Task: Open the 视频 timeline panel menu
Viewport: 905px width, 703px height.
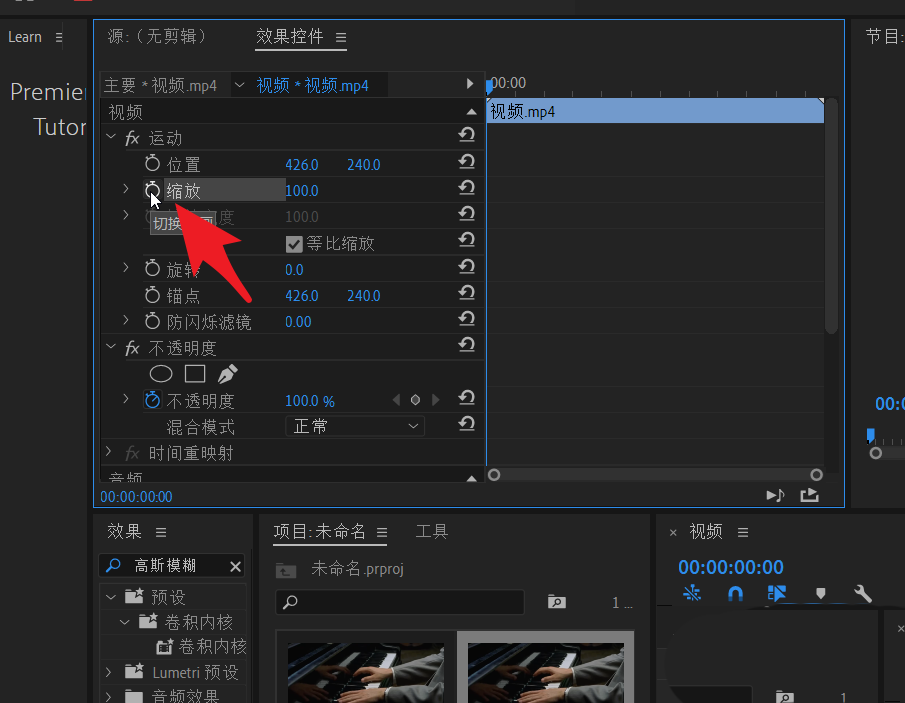Action: (x=743, y=532)
